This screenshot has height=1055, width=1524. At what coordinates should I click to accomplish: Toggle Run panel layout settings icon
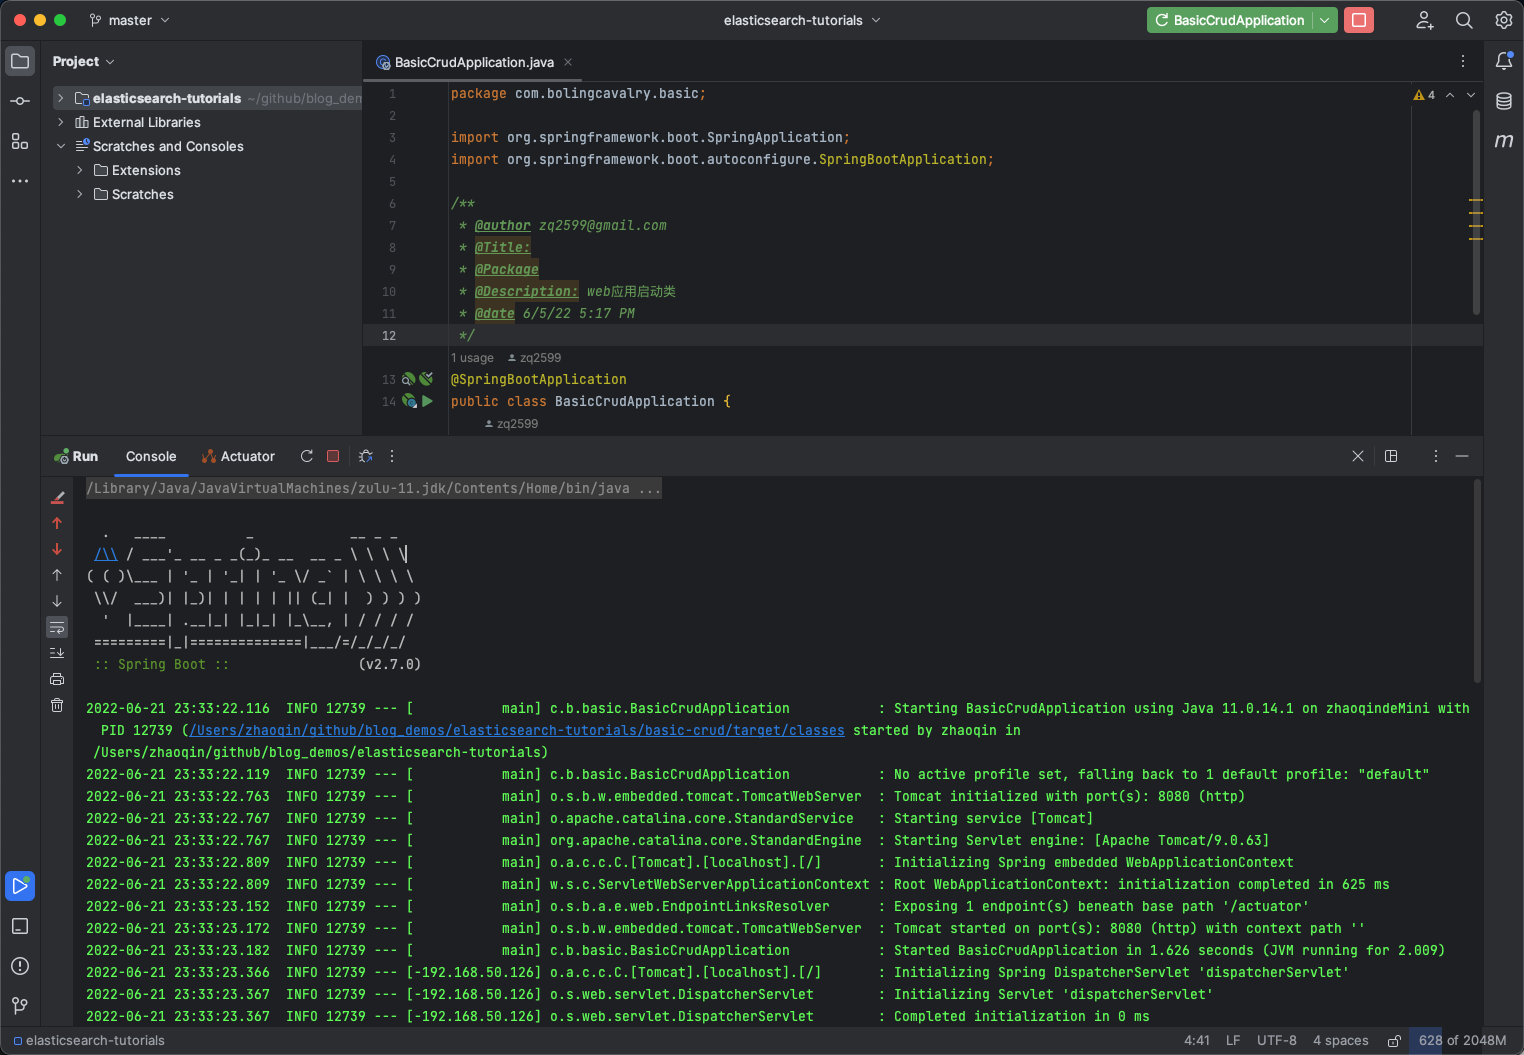(x=1391, y=456)
